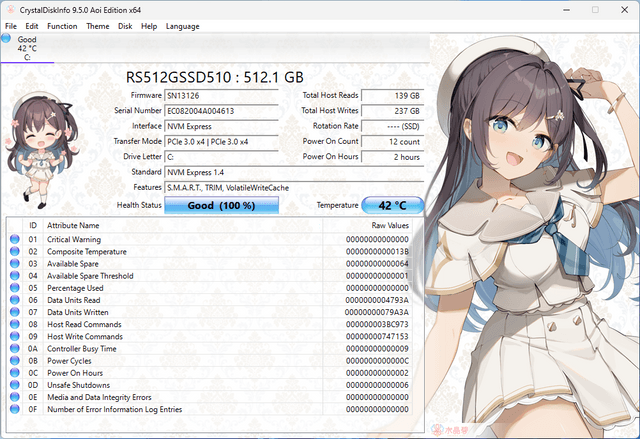The width and height of the screenshot is (640, 439).
Task: Select the Controller Busy Time attribute name
Action: coord(82,348)
